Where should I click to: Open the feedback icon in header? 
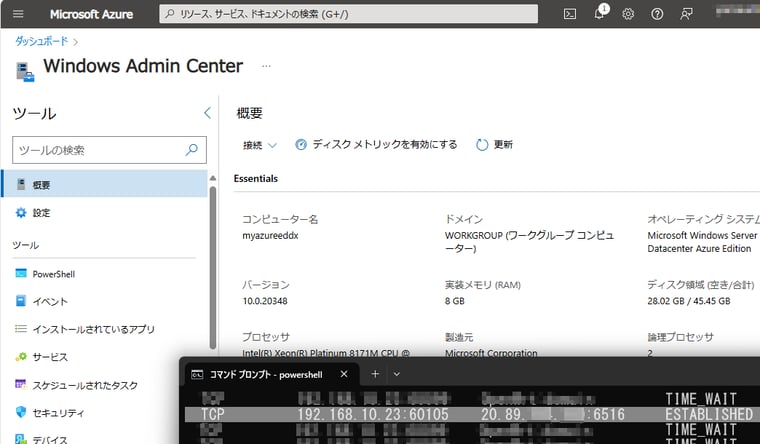click(686, 14)
